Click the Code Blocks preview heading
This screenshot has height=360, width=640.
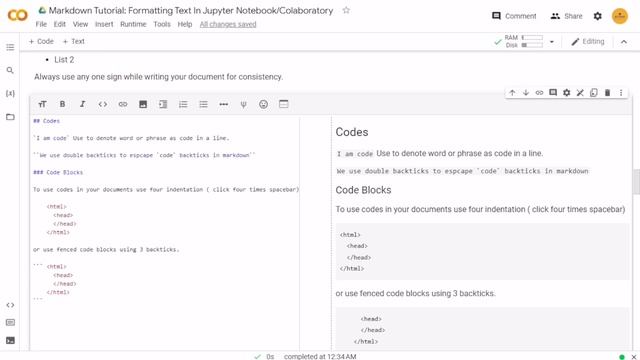tap(363, 190)
